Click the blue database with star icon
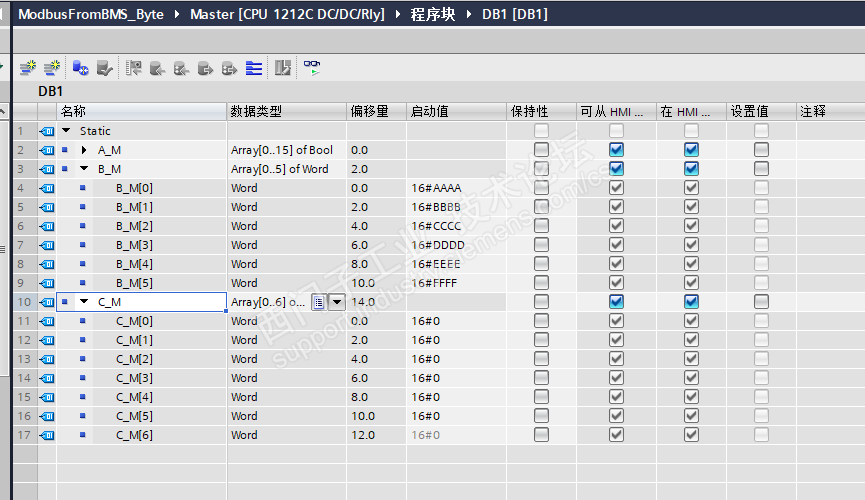Screen dimensions: 865x500 (x=81, y=68)
